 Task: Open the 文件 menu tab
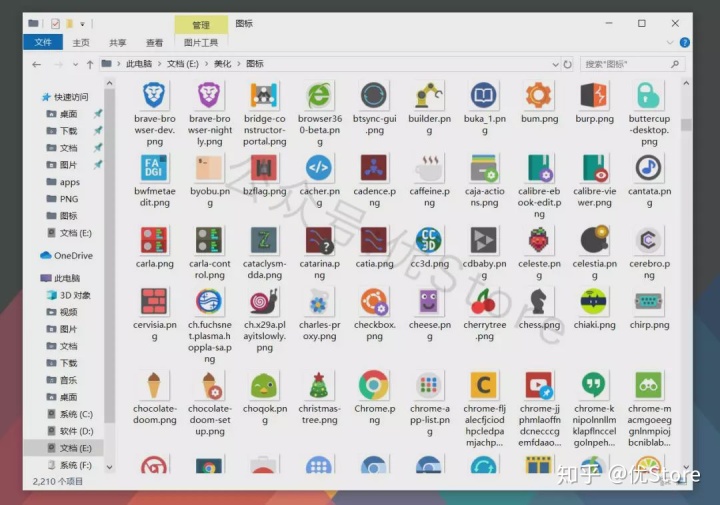pyautogui.click(x=43, y=42)
